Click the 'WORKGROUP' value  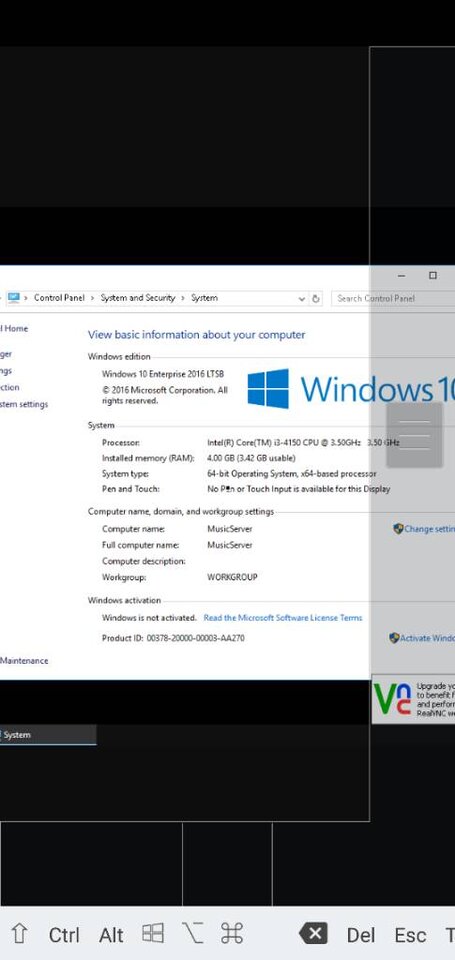[x=232, y=577]
